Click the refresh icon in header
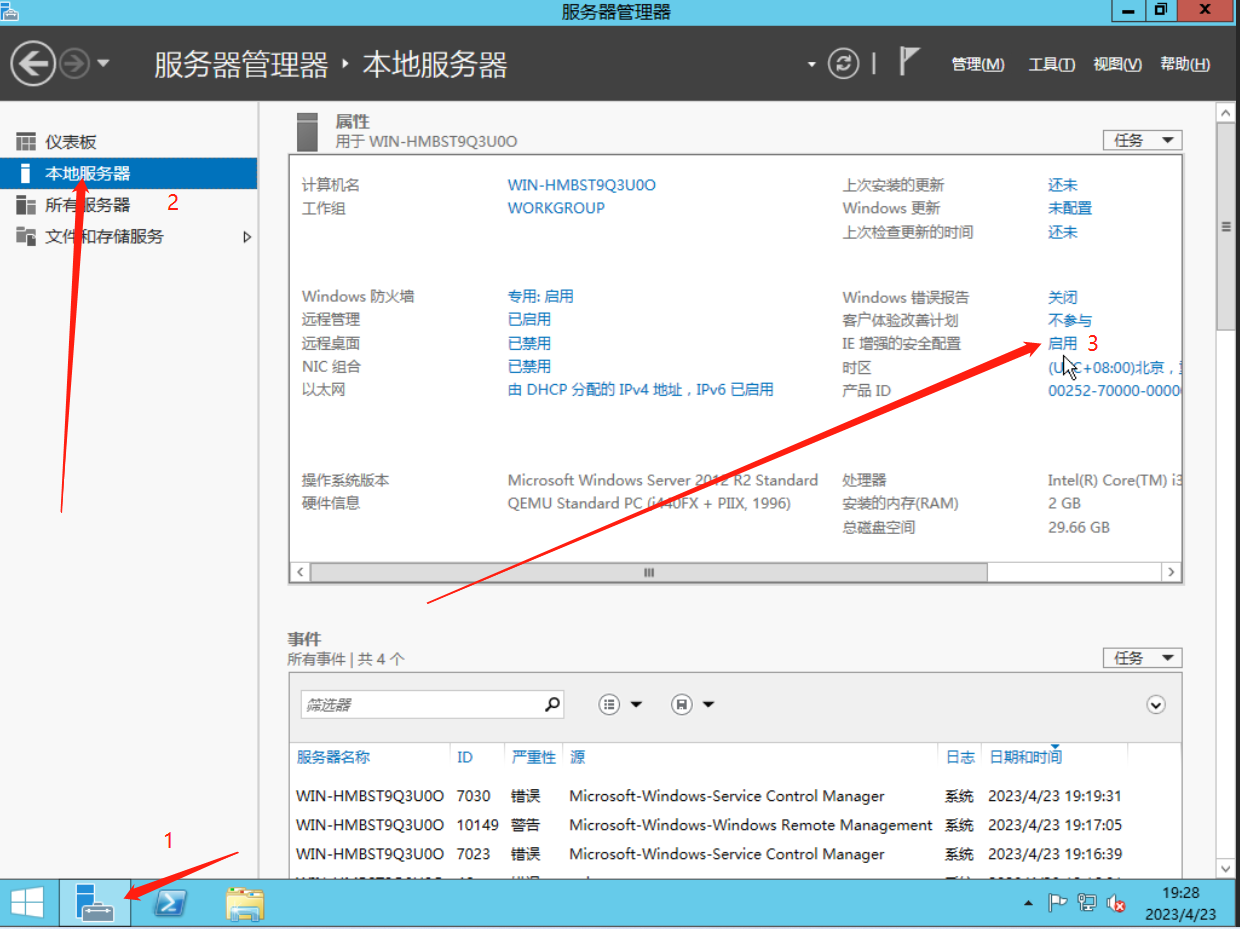This screenshot has height=929, width=1240. [x=844, y=64]
